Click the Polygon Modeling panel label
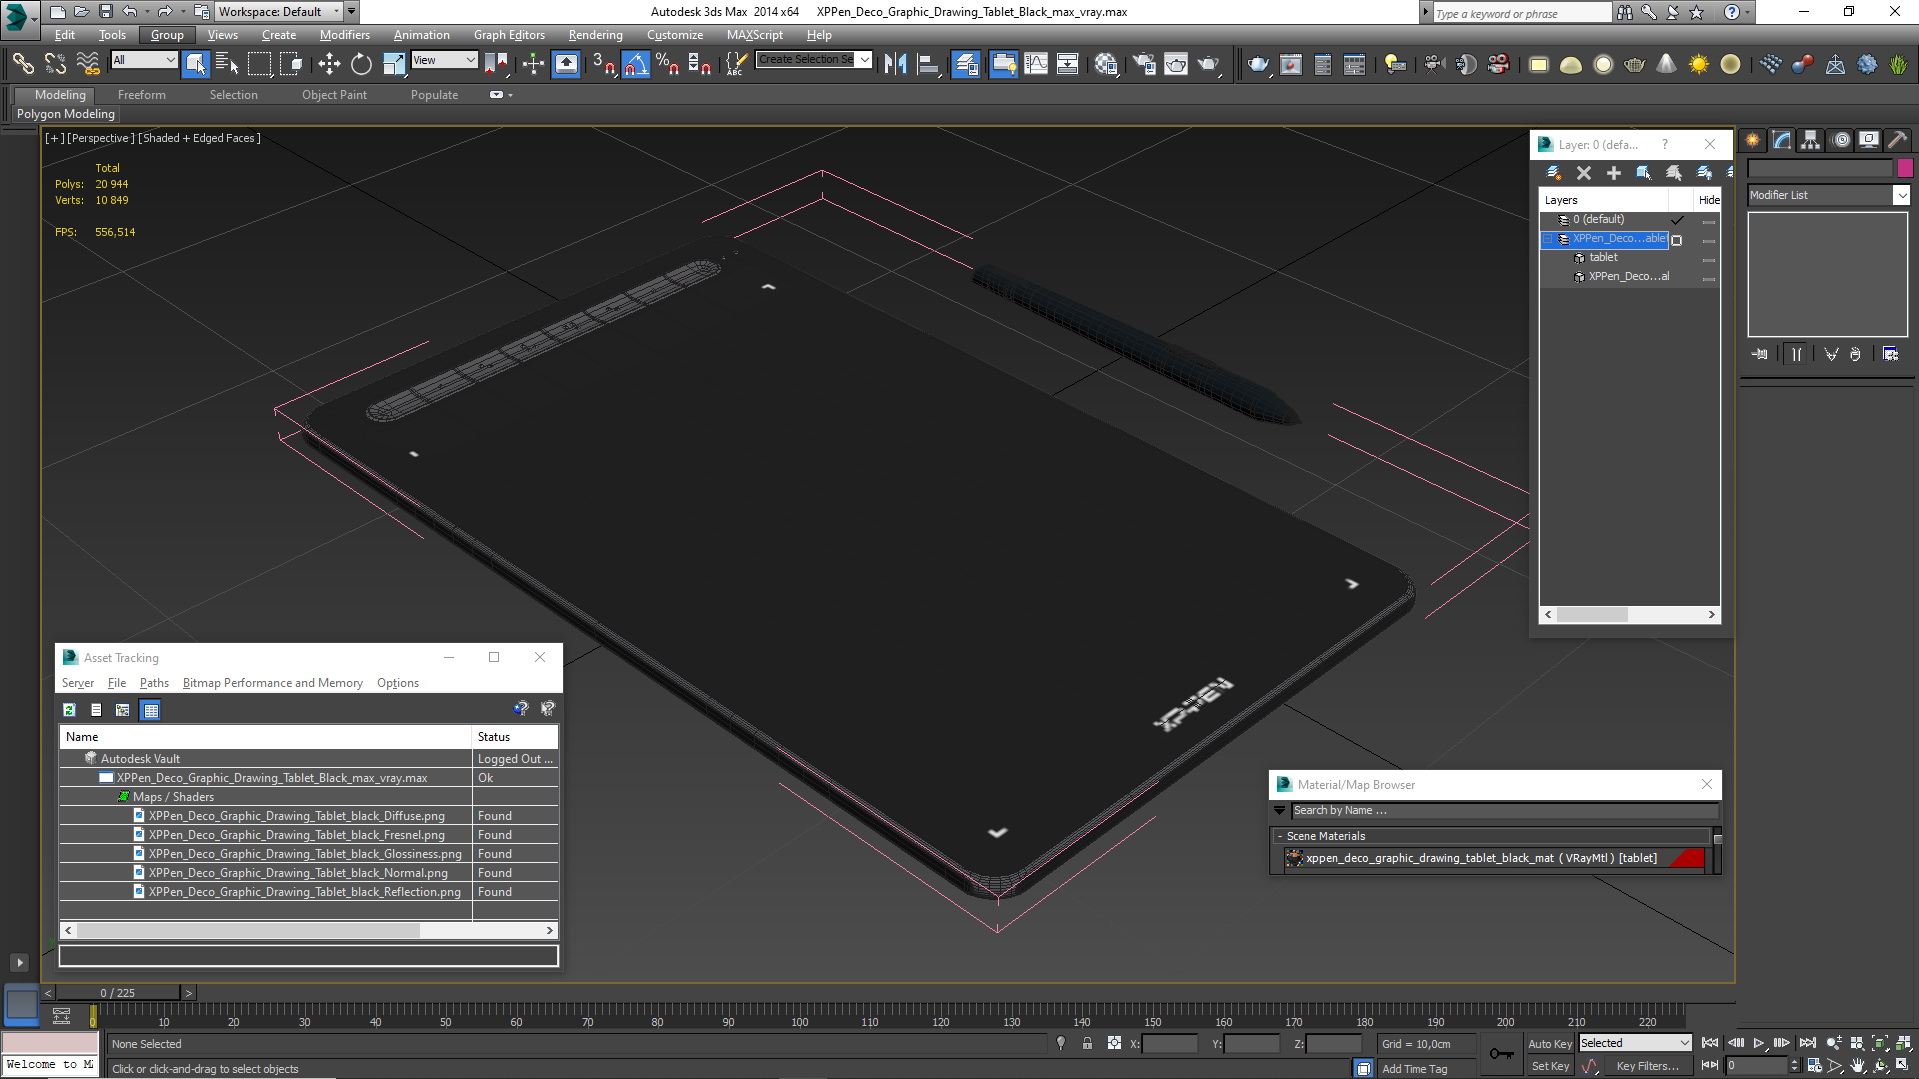 pos(66,114)
